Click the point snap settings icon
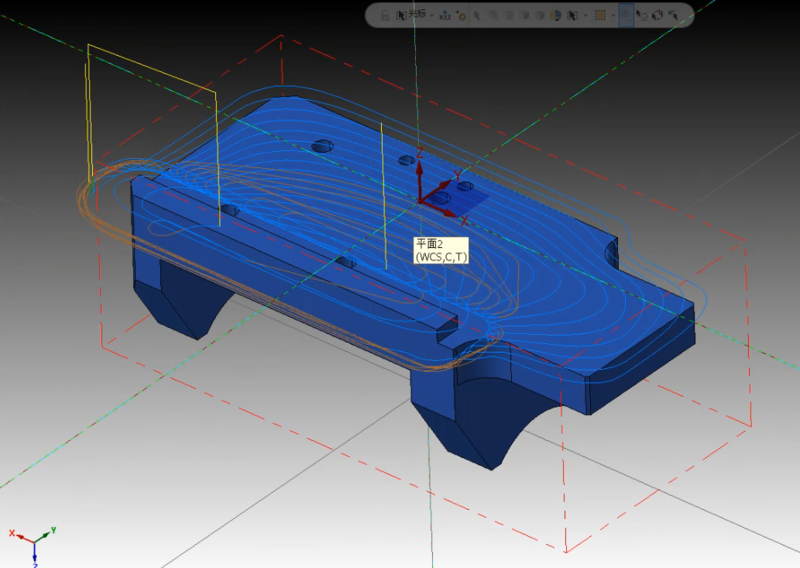This screenshot has height=568, width=800. click(x=461, y=15)
